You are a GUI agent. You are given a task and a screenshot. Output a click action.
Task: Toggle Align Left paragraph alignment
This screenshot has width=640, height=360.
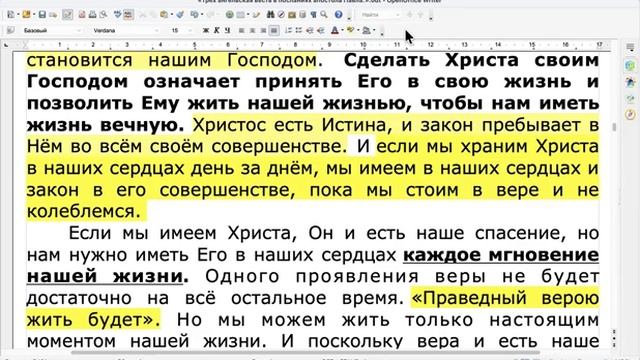pyautogui.click(x=242, y=30)
